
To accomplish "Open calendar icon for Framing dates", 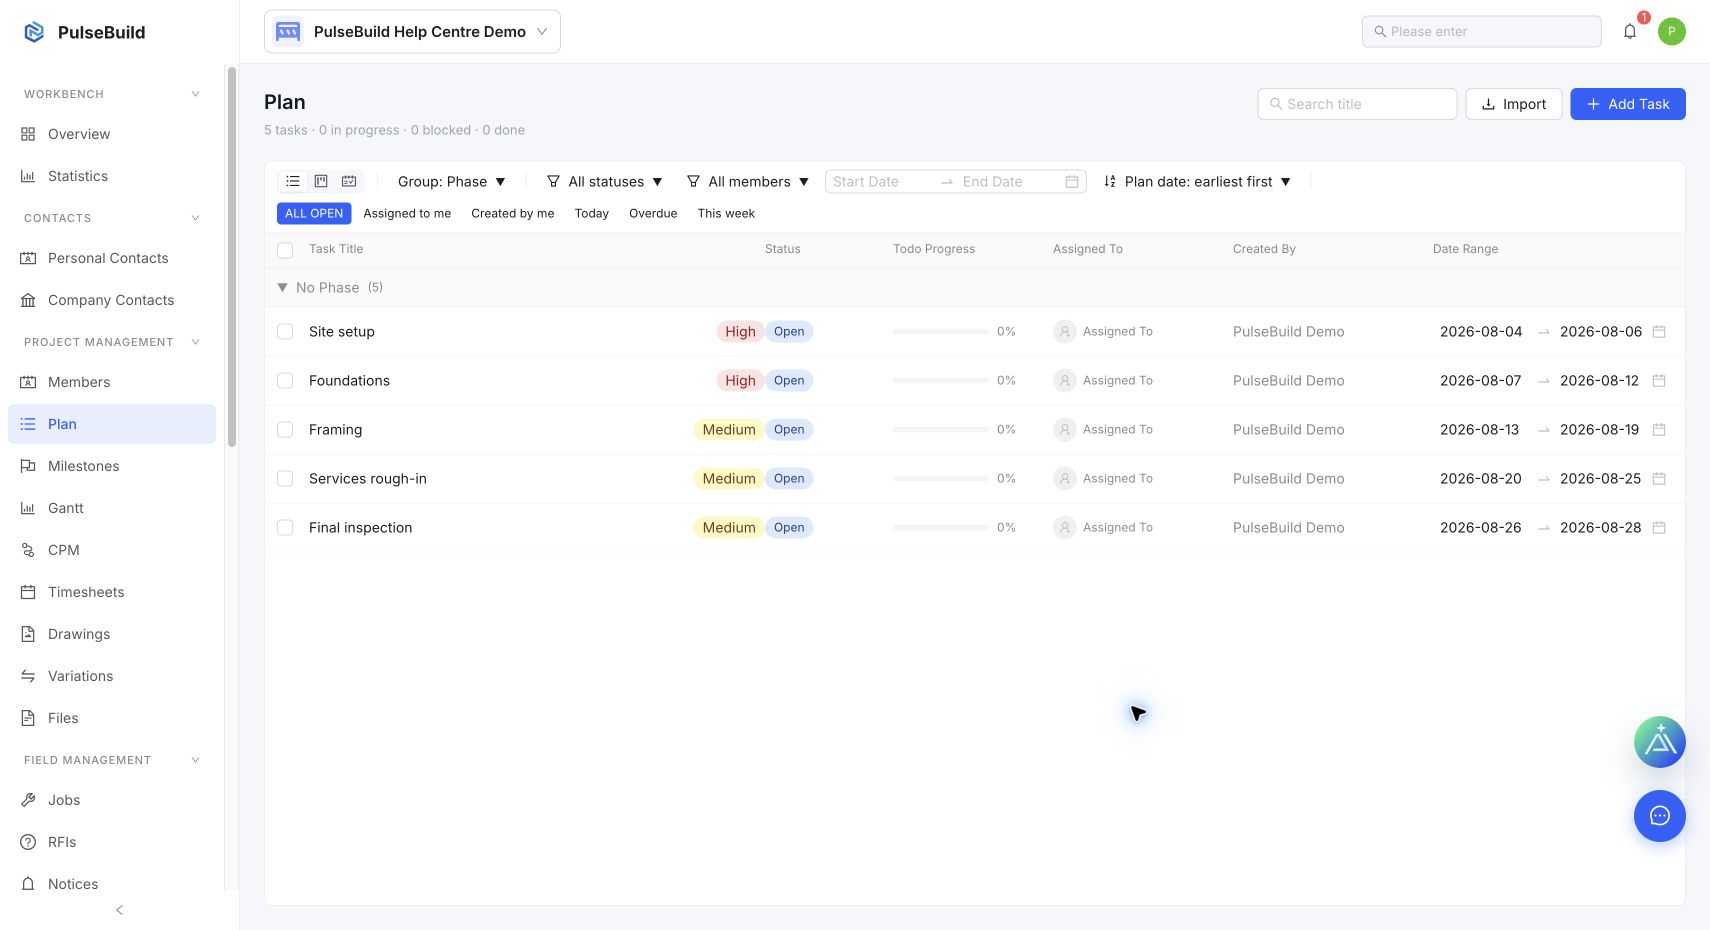I will pos(1659,430).
